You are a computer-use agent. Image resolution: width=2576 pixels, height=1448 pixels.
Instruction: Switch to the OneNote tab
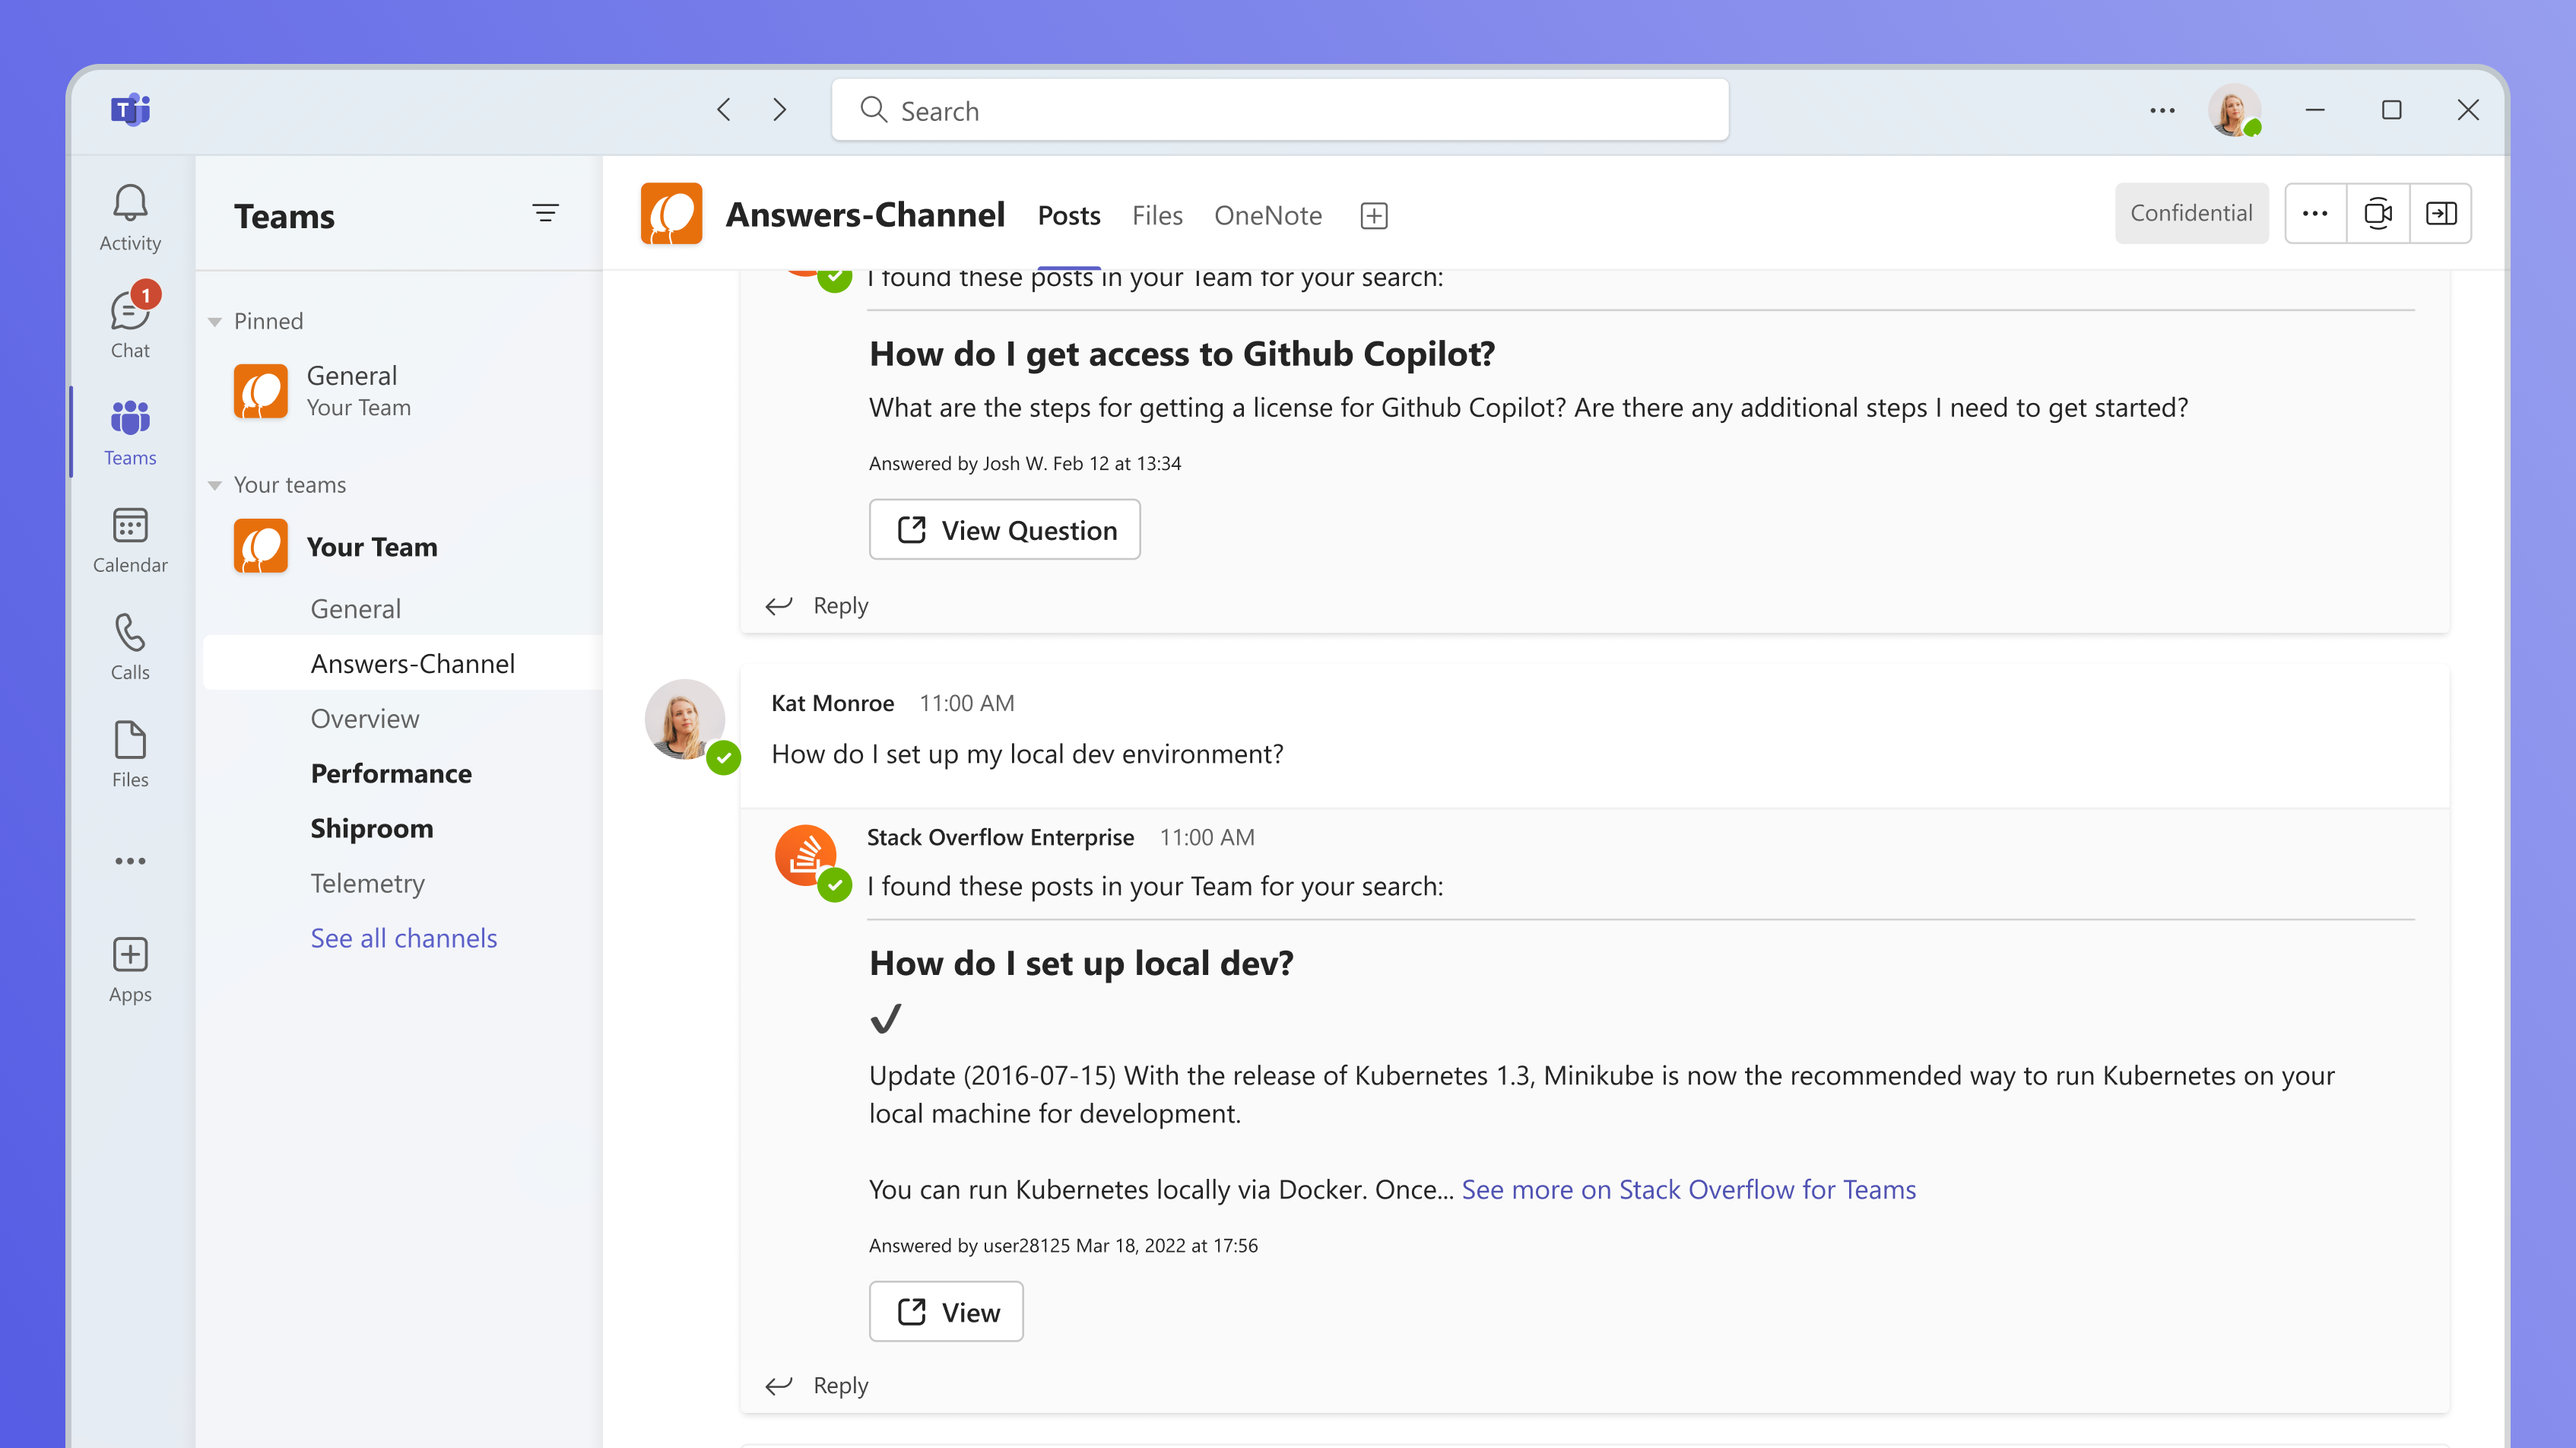pos(1268,216)
